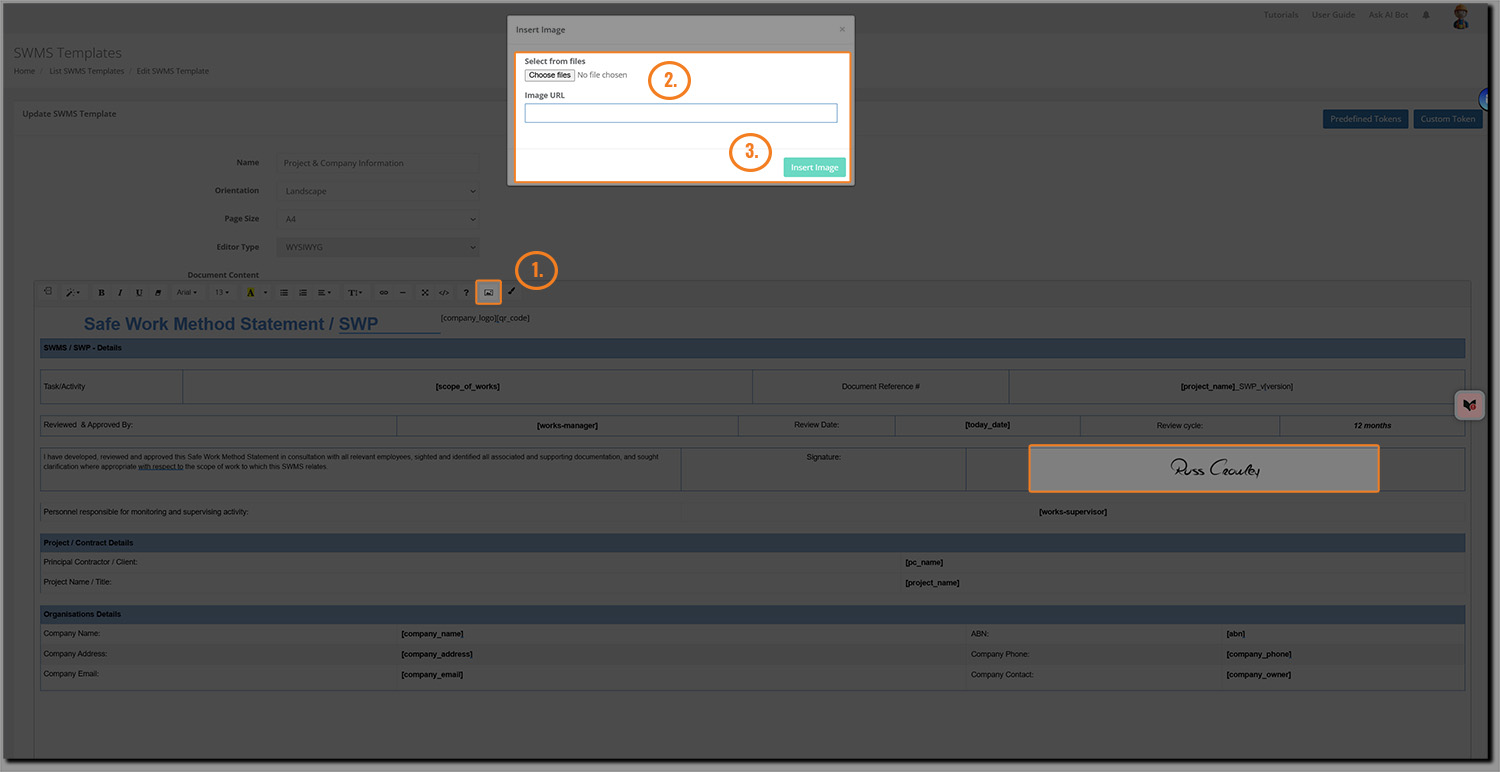
Task: Click the Insert Image button
Action: 814,167
